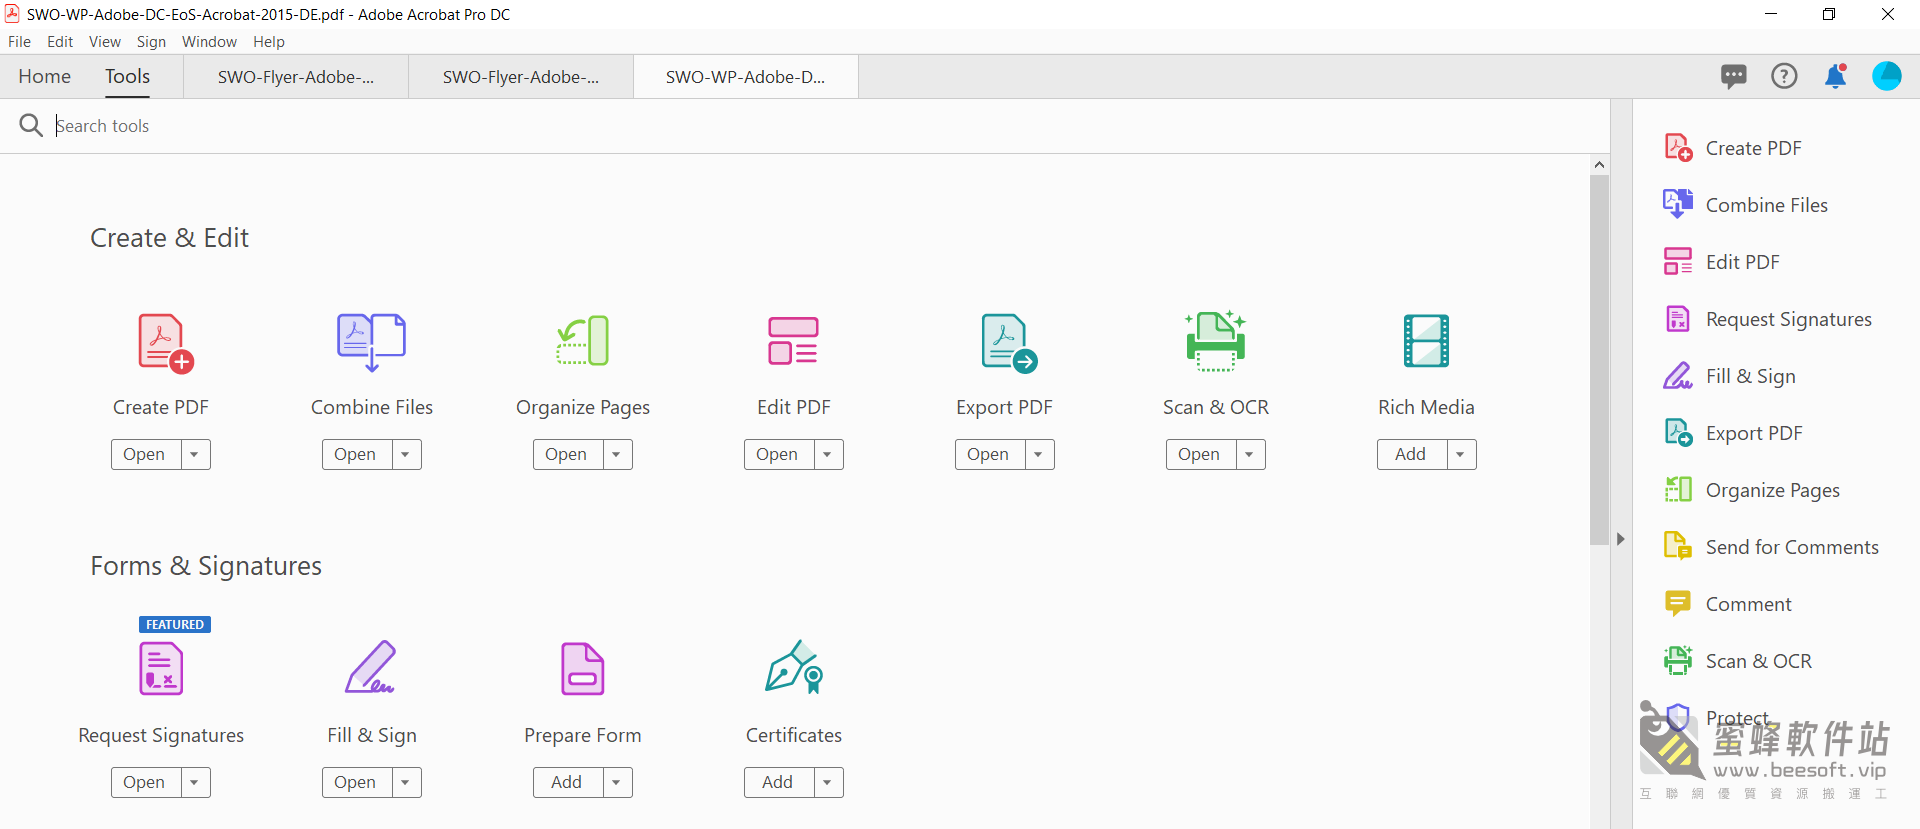
Task: Click Open button under Combine Files
Action: tap(357, 454)
